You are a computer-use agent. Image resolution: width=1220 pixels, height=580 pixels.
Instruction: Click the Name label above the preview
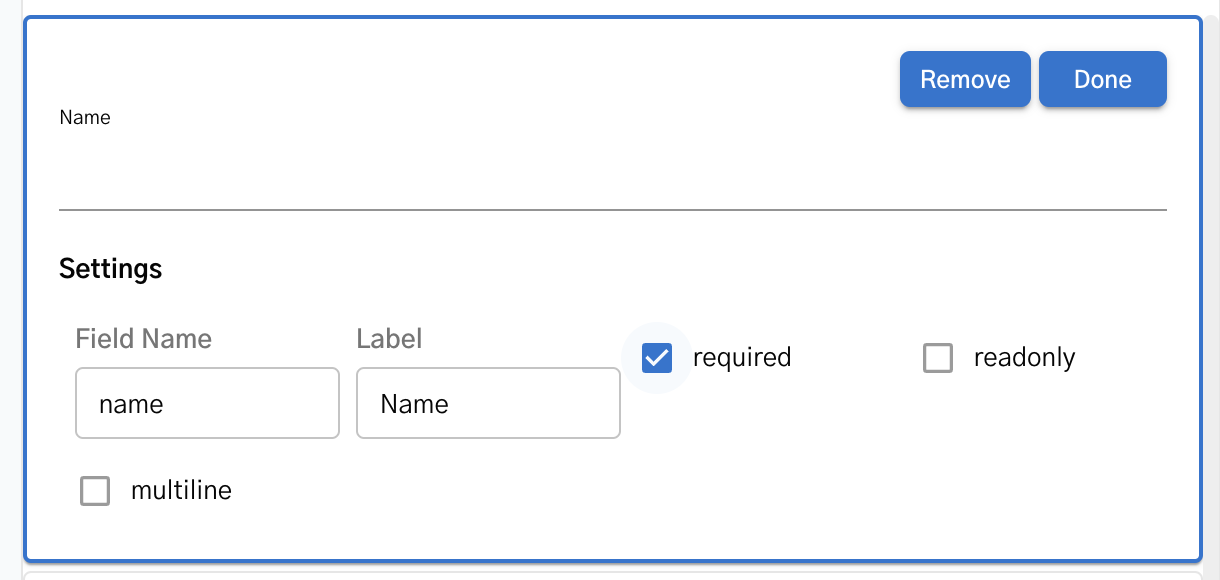(x=84, y=117)
